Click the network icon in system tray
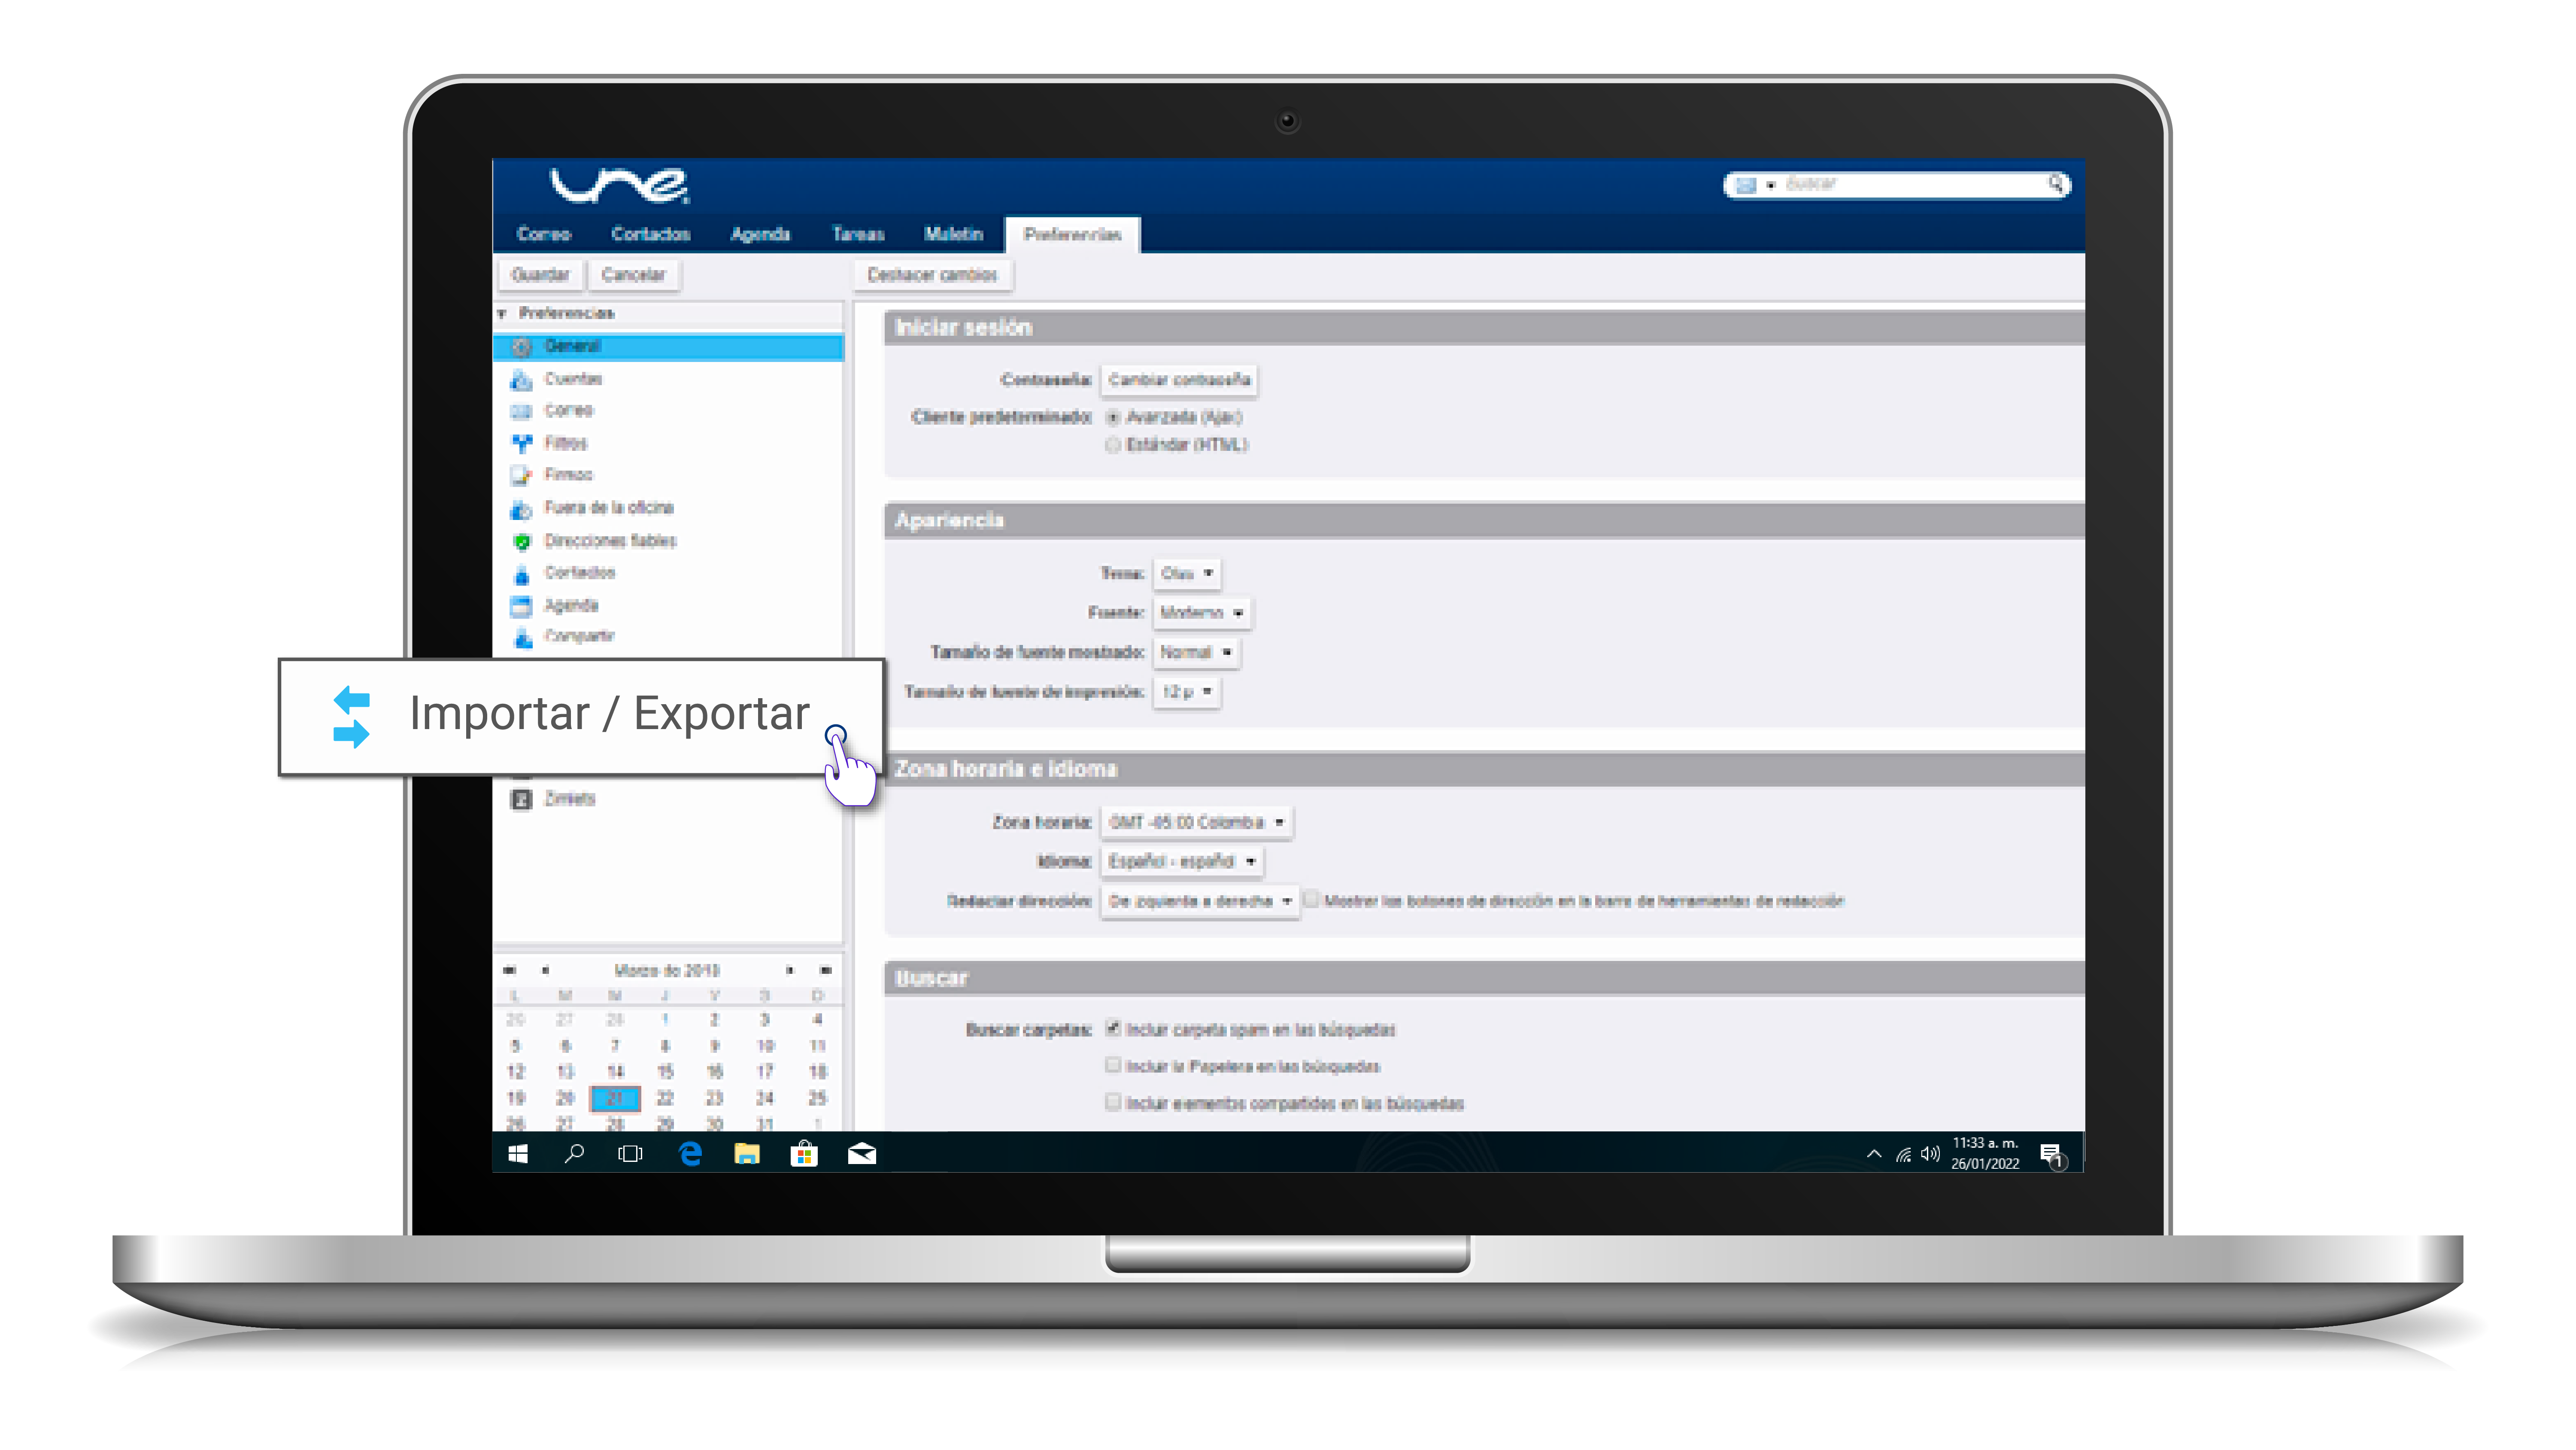 tap(1903, 1155)
